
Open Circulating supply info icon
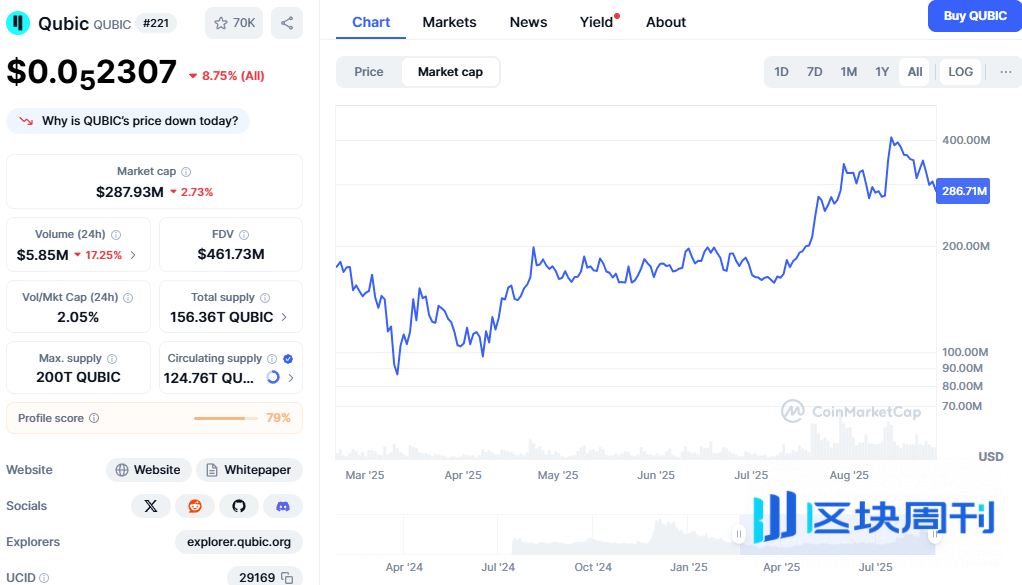[272, 359]
